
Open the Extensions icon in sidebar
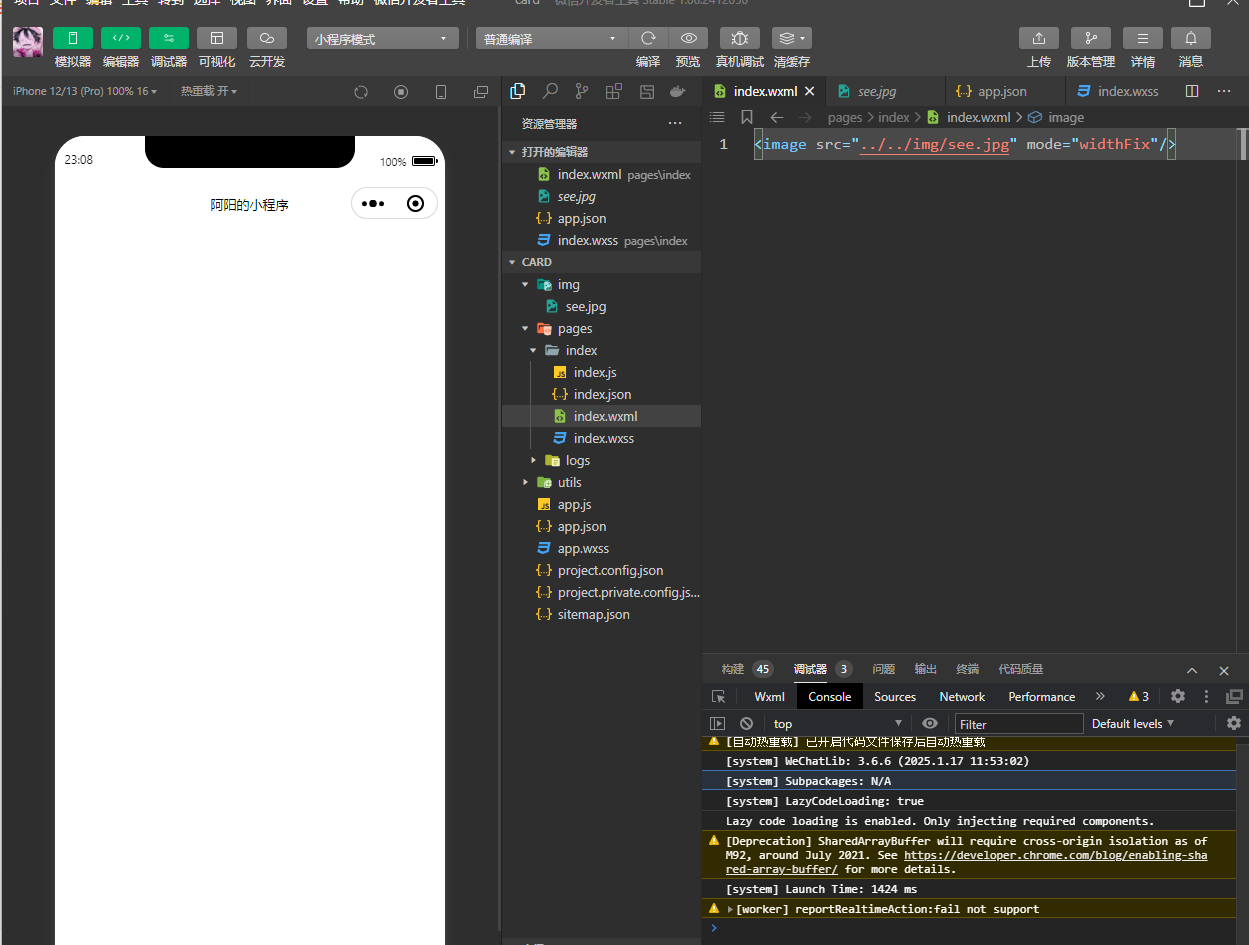[x=614, y=91]
